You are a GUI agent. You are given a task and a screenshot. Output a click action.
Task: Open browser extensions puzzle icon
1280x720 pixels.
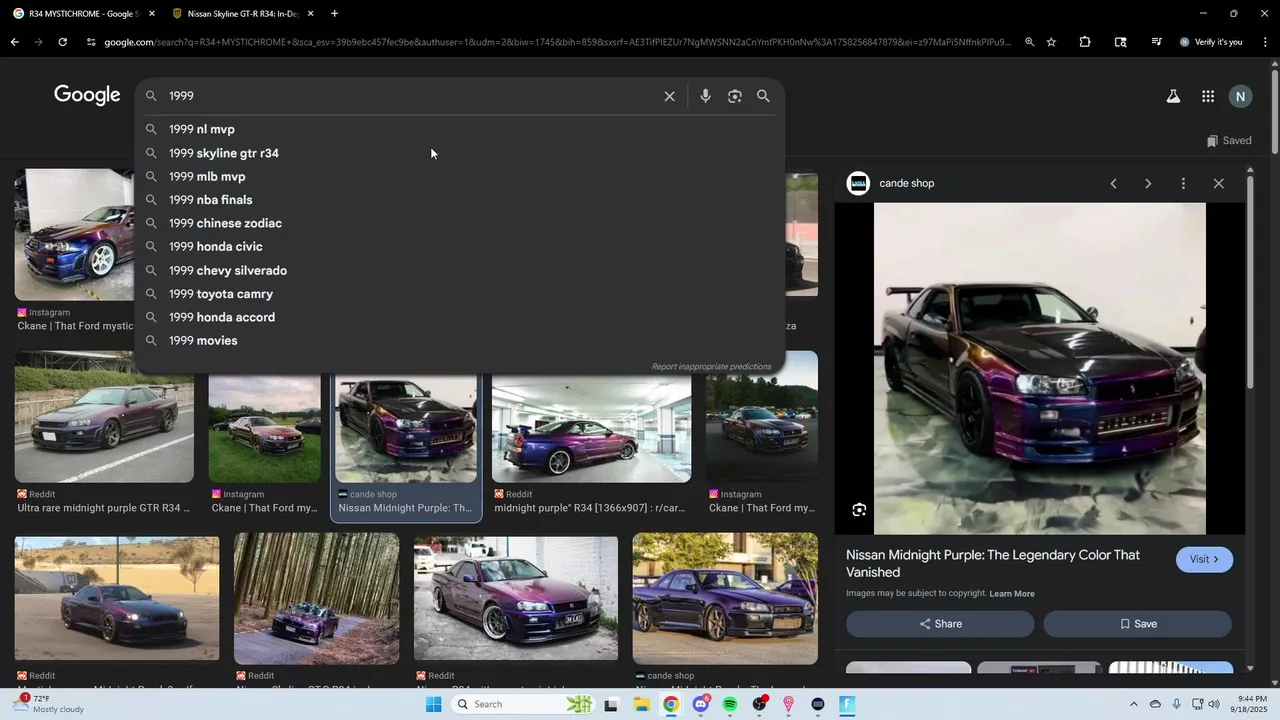[1085, 42]
